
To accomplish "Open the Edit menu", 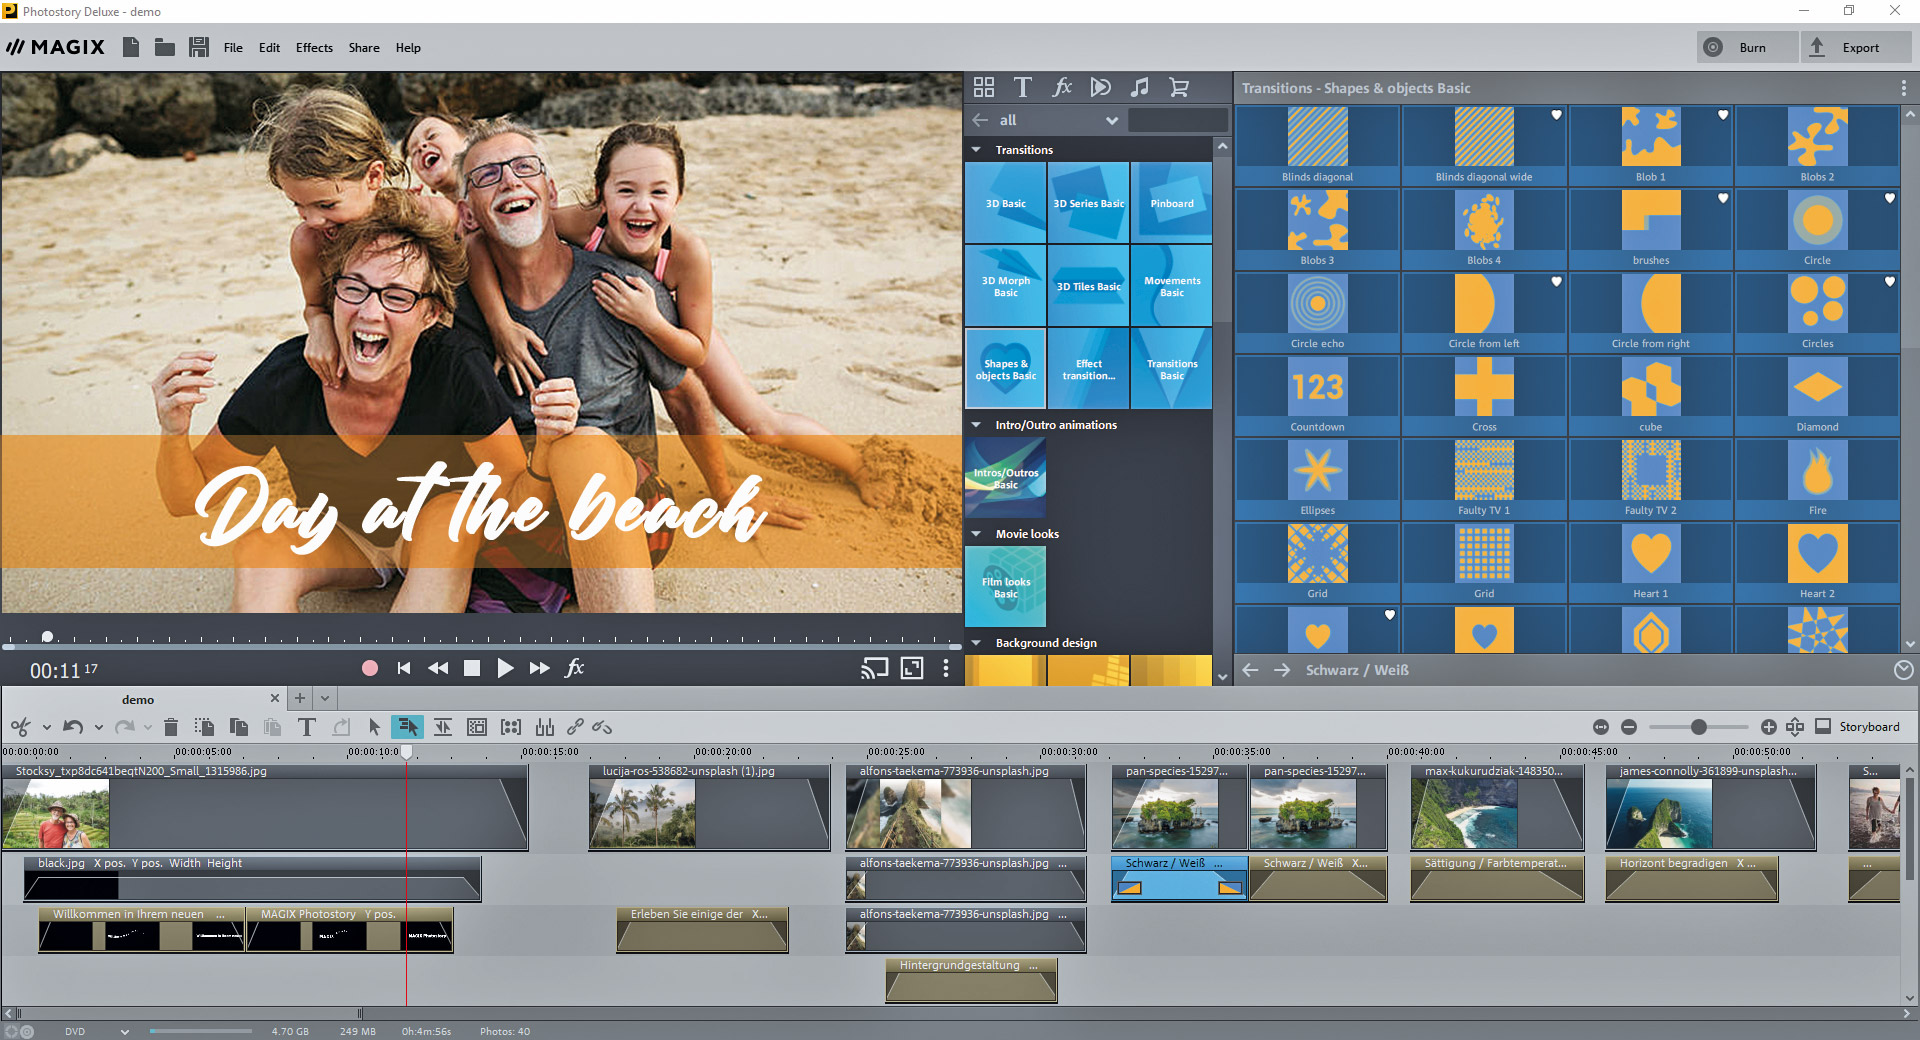I will coord(269,47).
